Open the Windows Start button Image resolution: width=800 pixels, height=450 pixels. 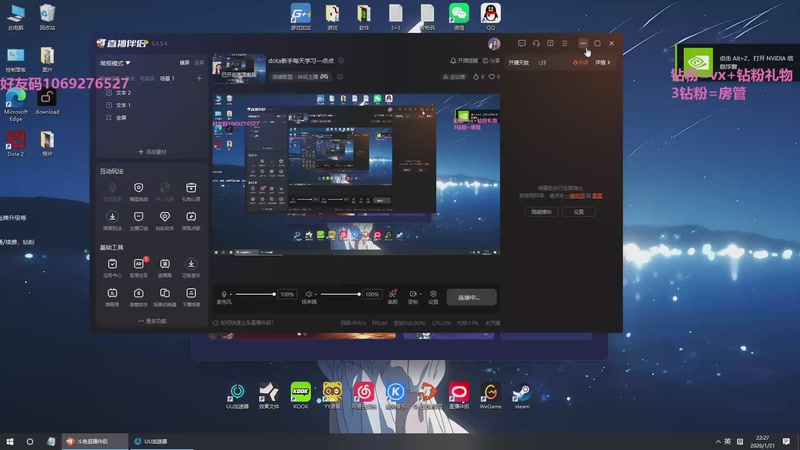(9, 441)
